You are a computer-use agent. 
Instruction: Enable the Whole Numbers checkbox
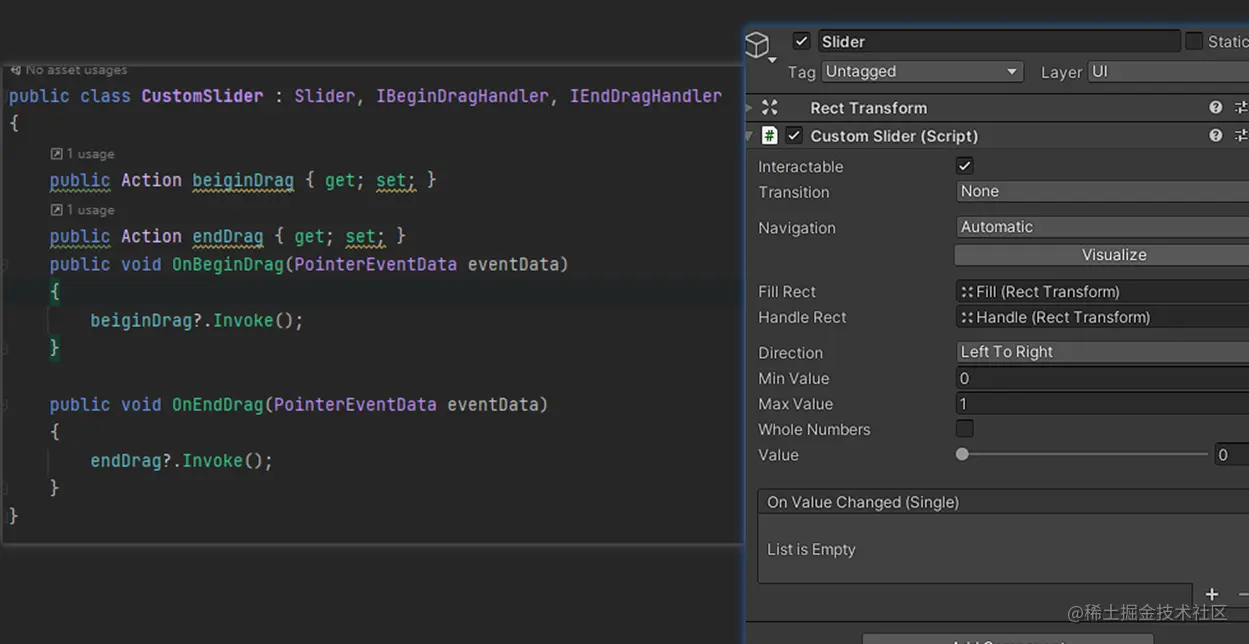coord(965,429)
